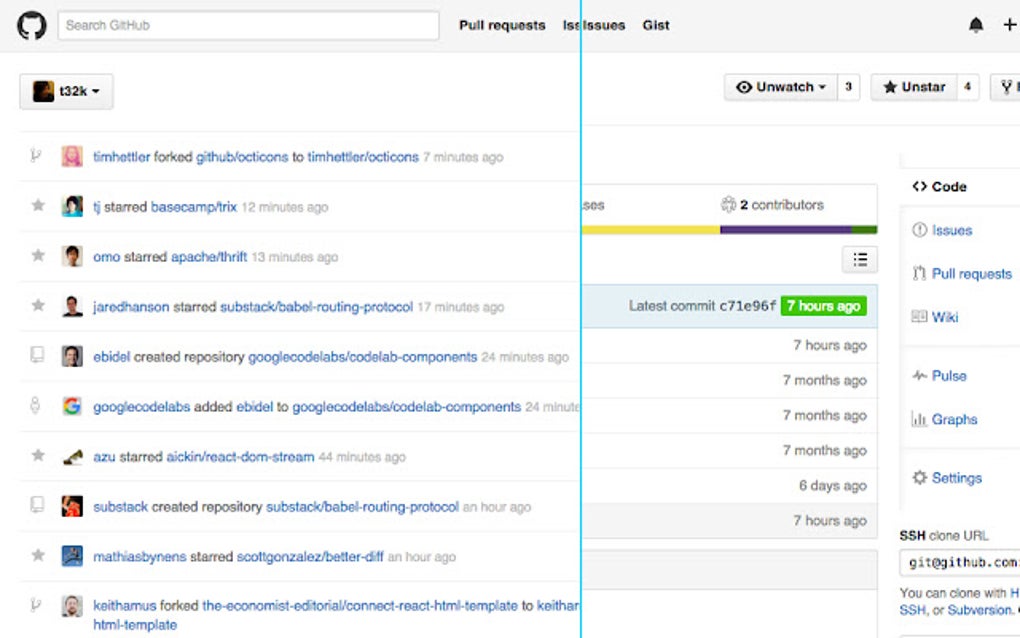Open the Pulse icon in sidebar
This screenshot has height=638, width=1020.
click(x=919, y=376)
